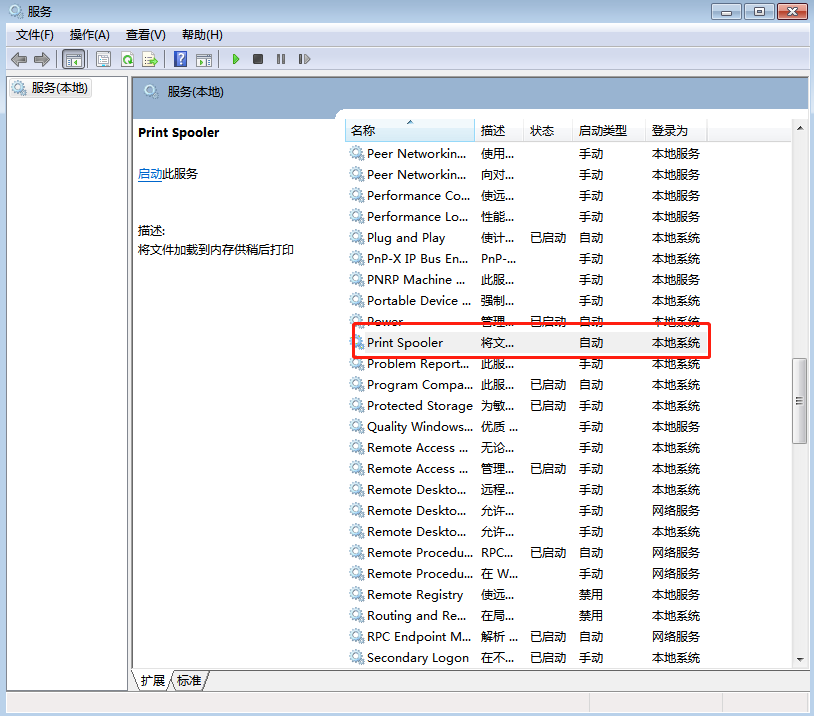Click the Pause Service toolbar icon
This screenshot has height=716, width=814.
click(280, 59)
